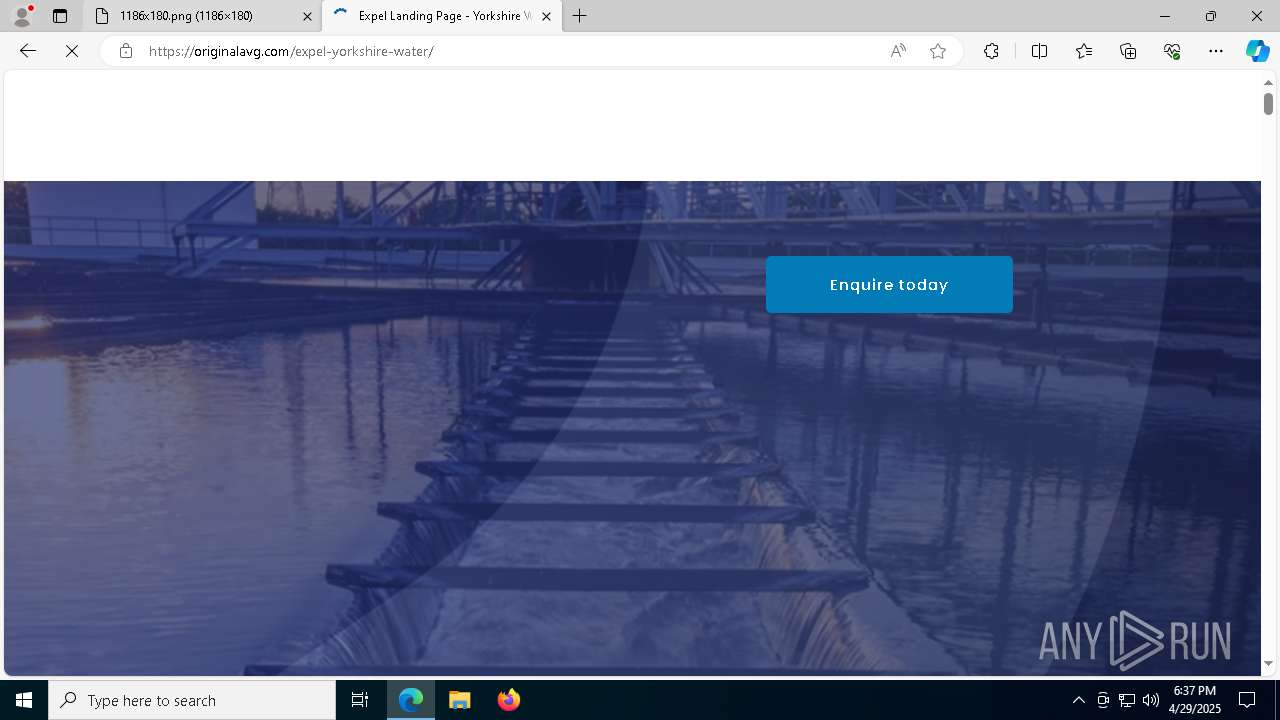The height and width of the screenshot is (720, 1280).
Task: Show hidden tray icons
Action: [x=1078, y=700]
